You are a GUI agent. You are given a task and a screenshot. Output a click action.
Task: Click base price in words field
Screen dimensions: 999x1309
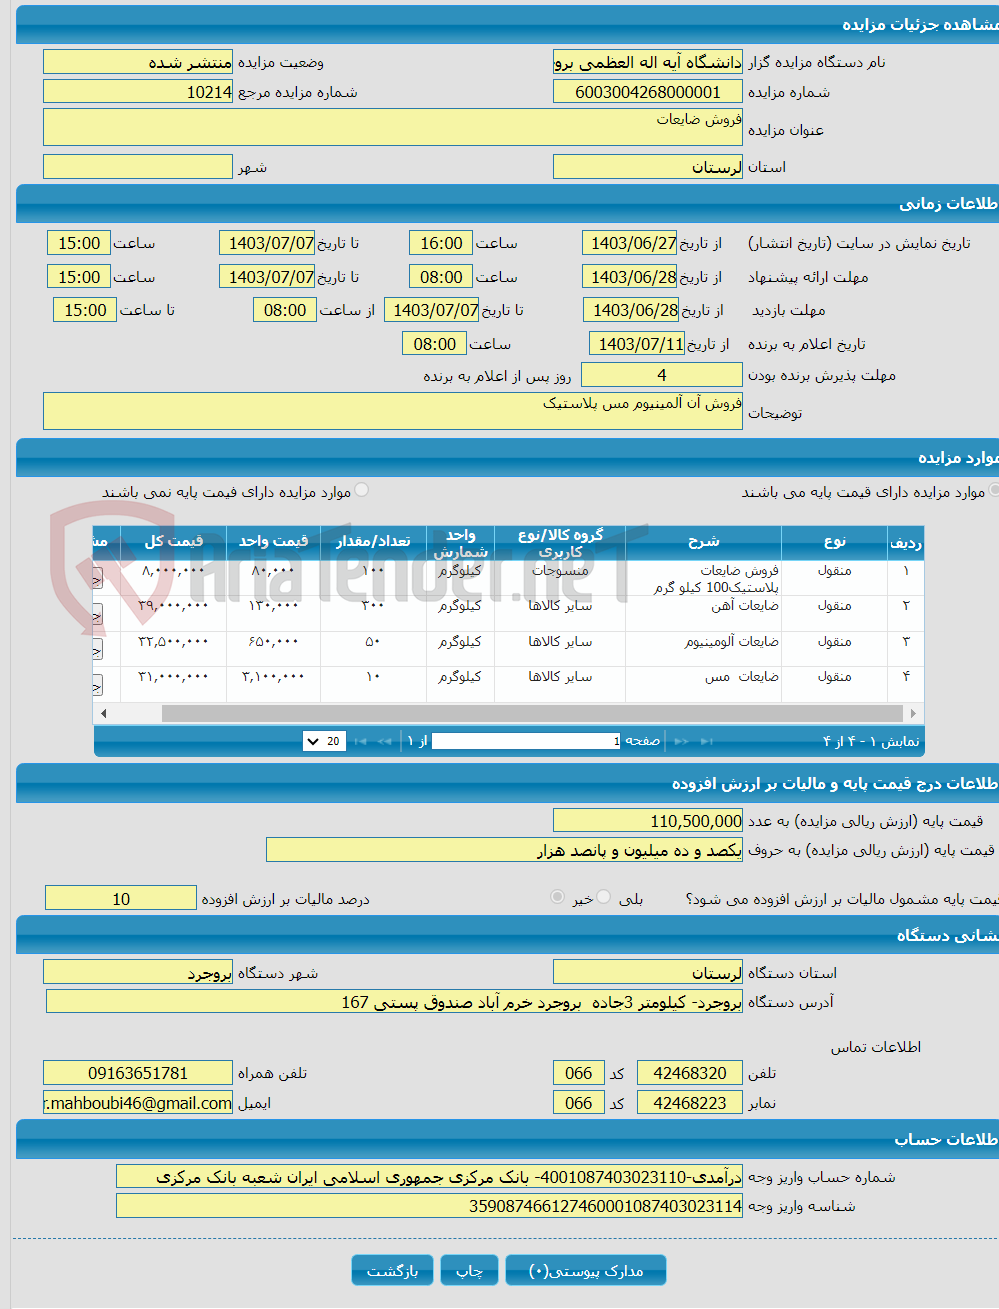click(504, 850)
